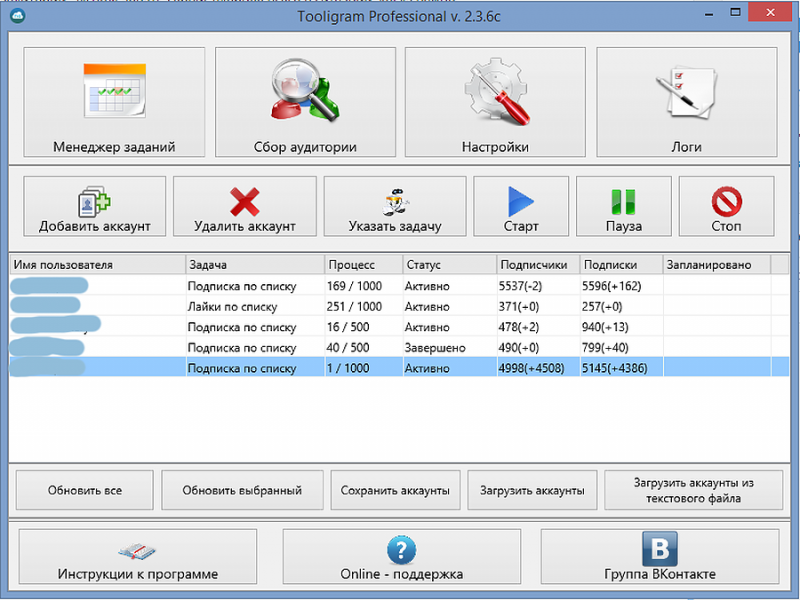
Task: Open Группа ВКонтакте link
Action: (x=659, y=558)
